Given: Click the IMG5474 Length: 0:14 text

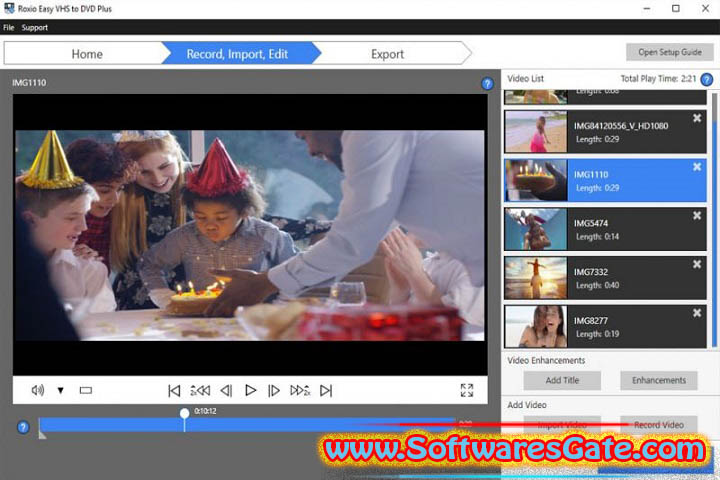Looking at the screenshot, I should [x=597, y=237].
